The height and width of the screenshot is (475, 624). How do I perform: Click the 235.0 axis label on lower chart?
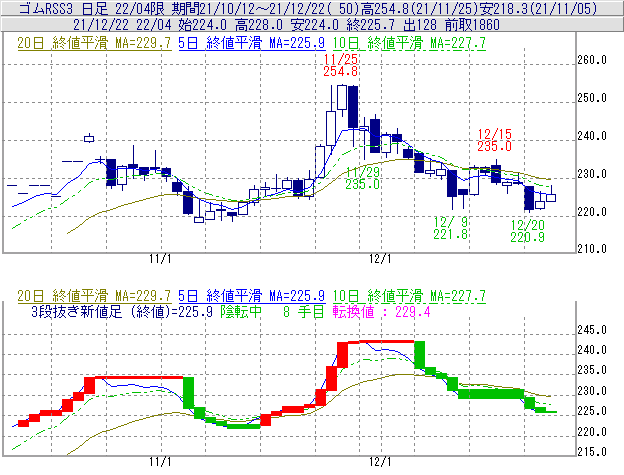(x=592, y=370)
